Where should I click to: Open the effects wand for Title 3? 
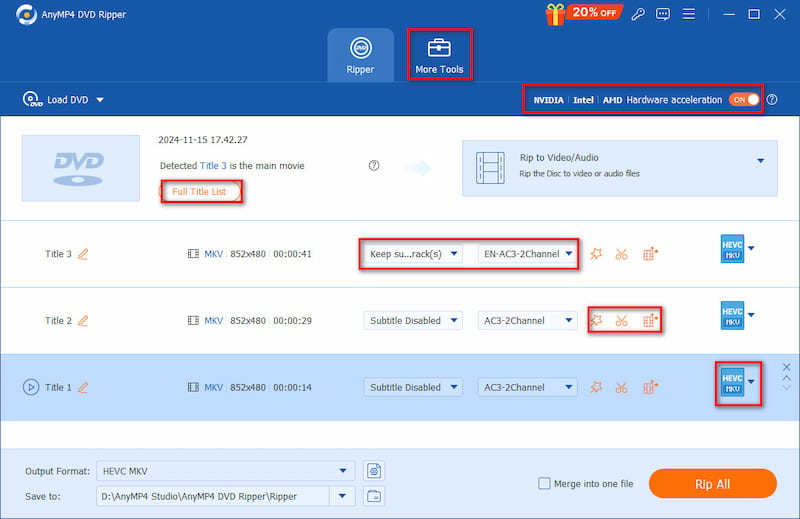point(596,254)
